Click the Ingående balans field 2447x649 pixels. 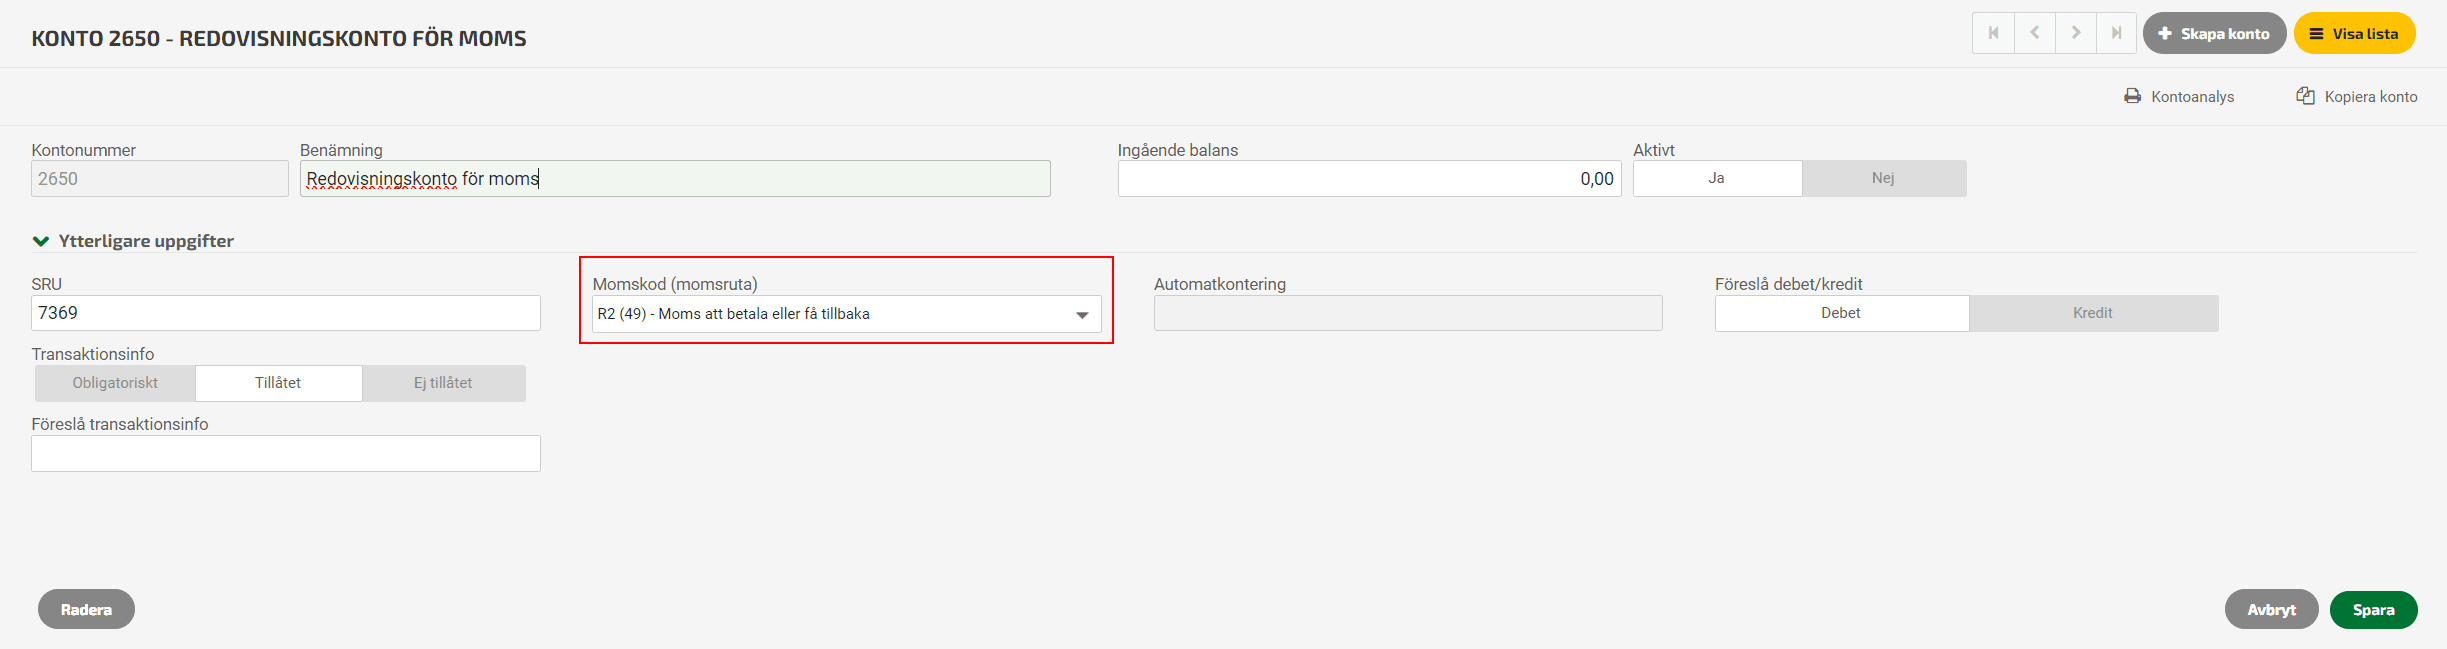[1369, 179]
